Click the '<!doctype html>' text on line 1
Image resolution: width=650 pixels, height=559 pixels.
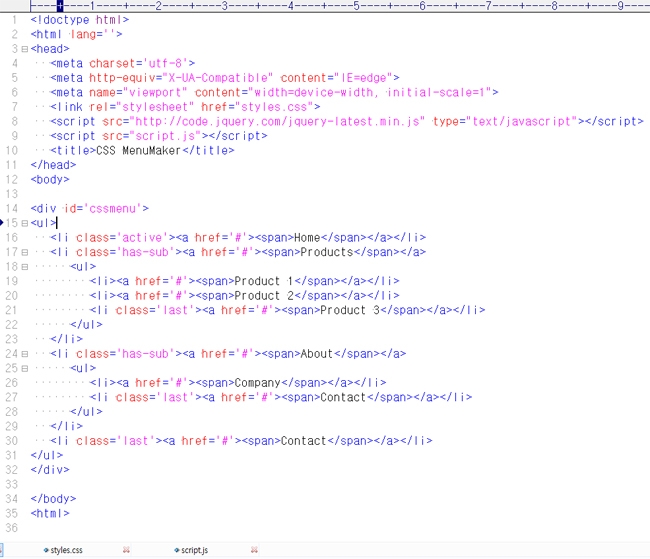(80, 20)
